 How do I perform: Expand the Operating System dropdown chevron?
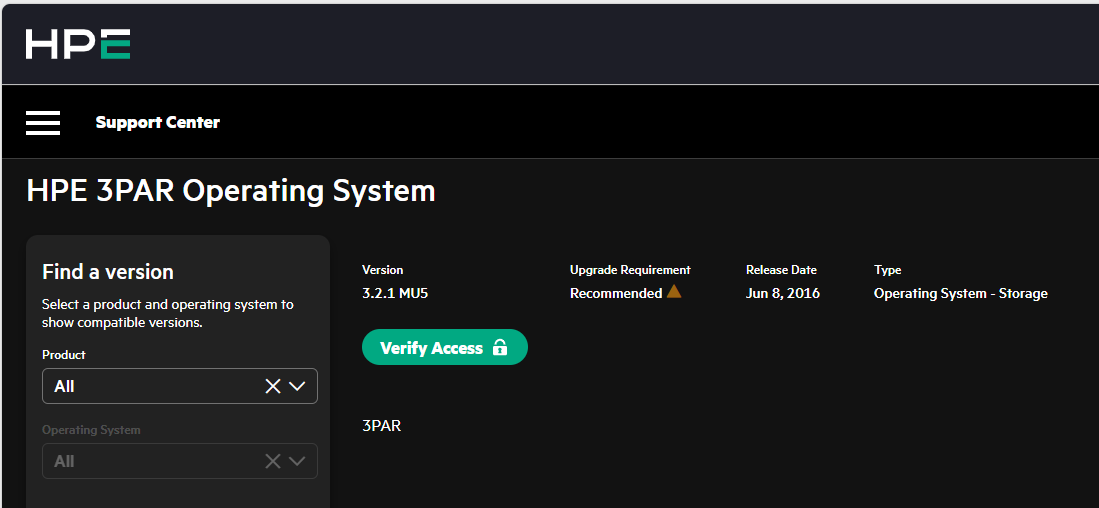coord(297,461)
